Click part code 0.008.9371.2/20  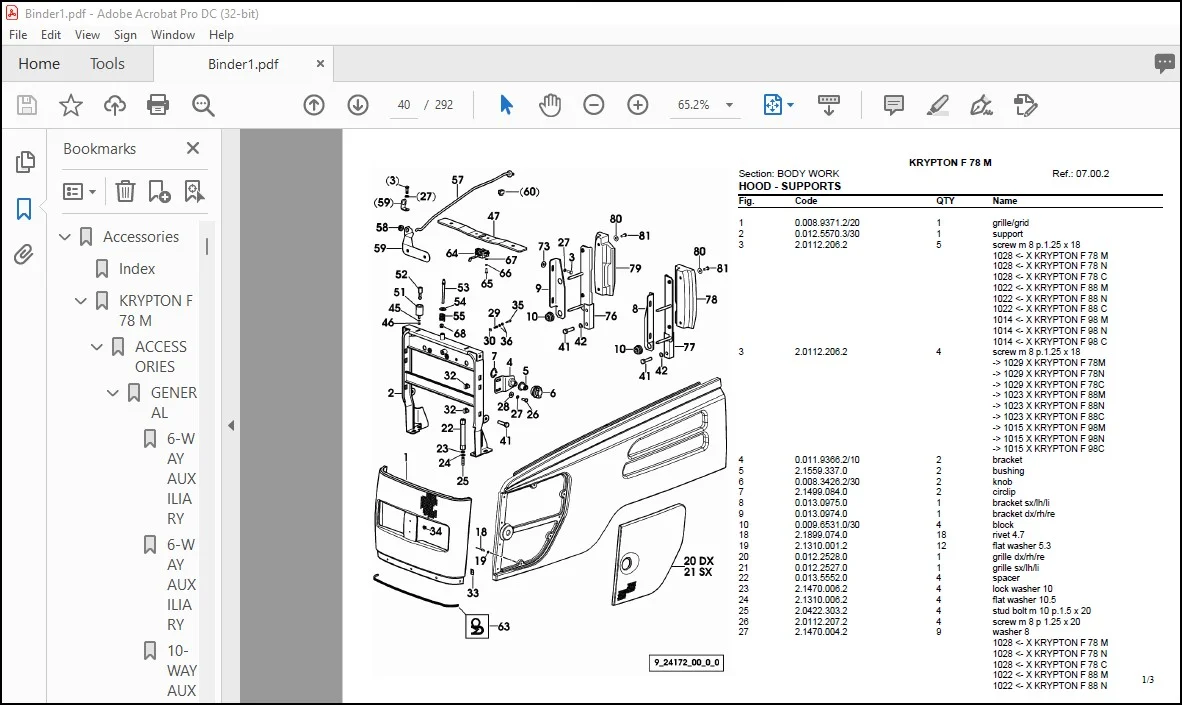click(x=827, y=223)
